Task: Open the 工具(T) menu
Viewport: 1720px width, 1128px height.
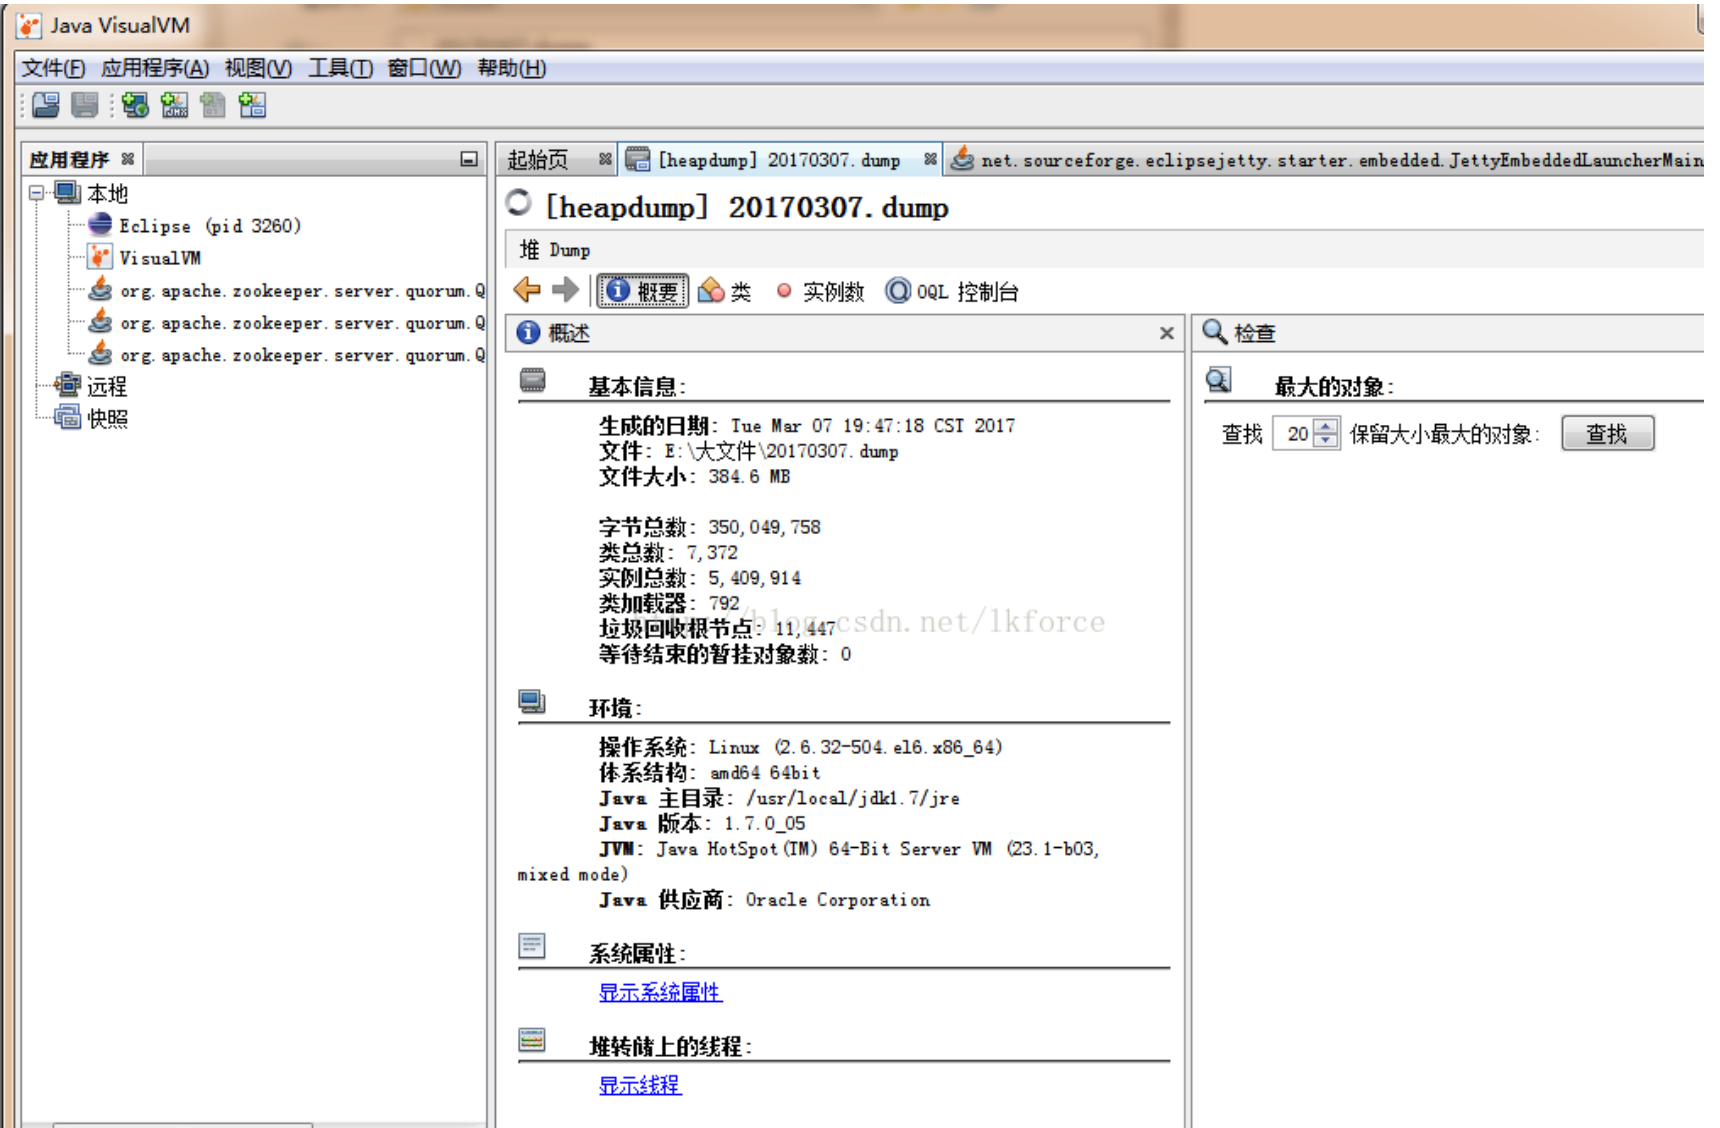Action: point(340,68)
